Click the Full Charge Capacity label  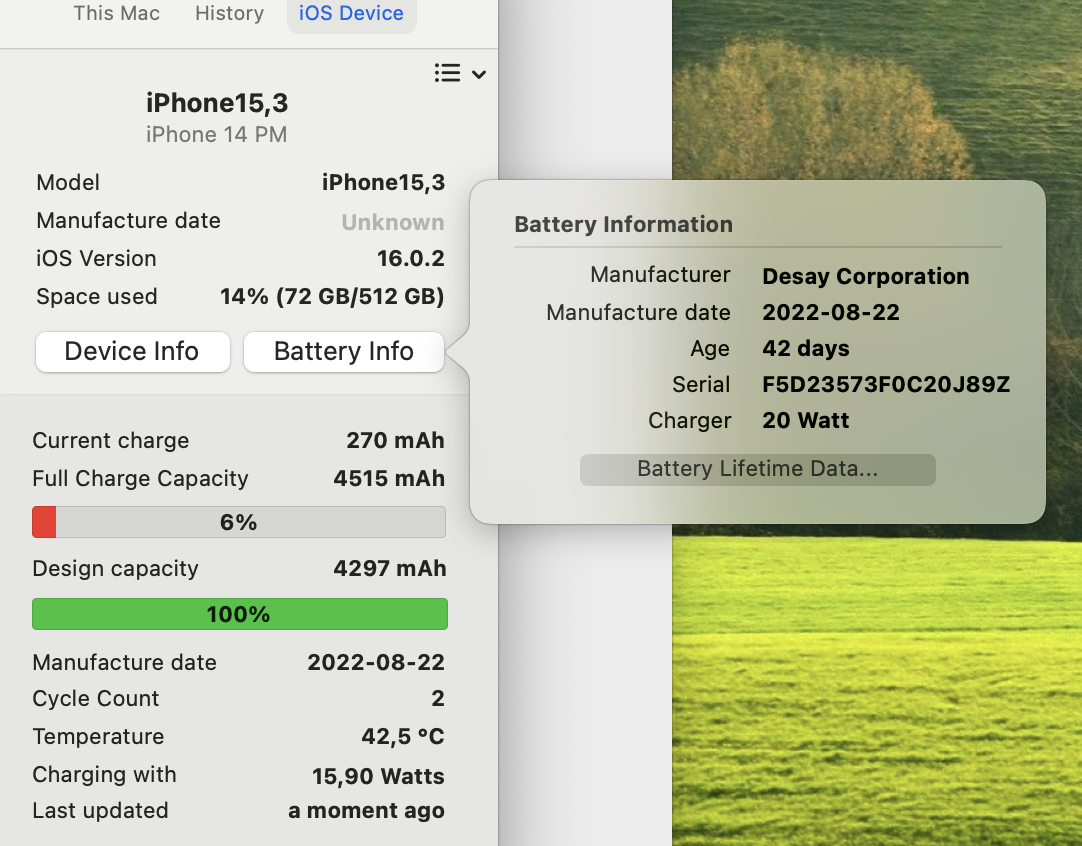141,478
